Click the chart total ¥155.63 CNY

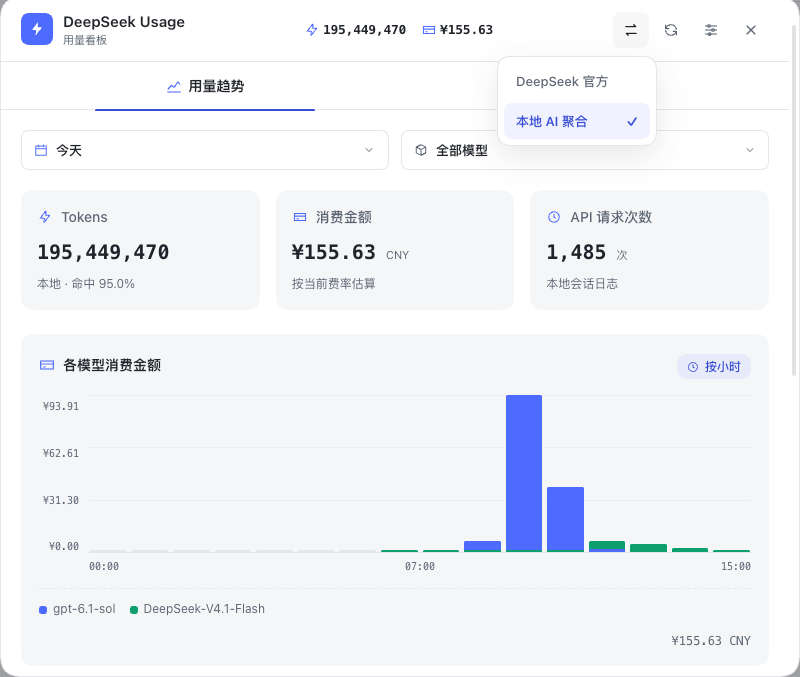[711, 641]
